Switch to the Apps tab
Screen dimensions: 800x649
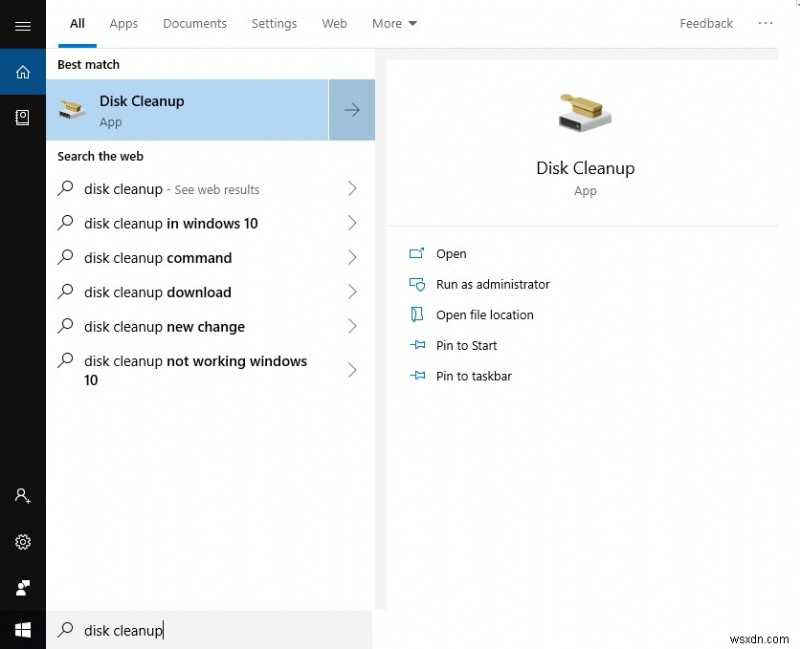tap(123, 23)
